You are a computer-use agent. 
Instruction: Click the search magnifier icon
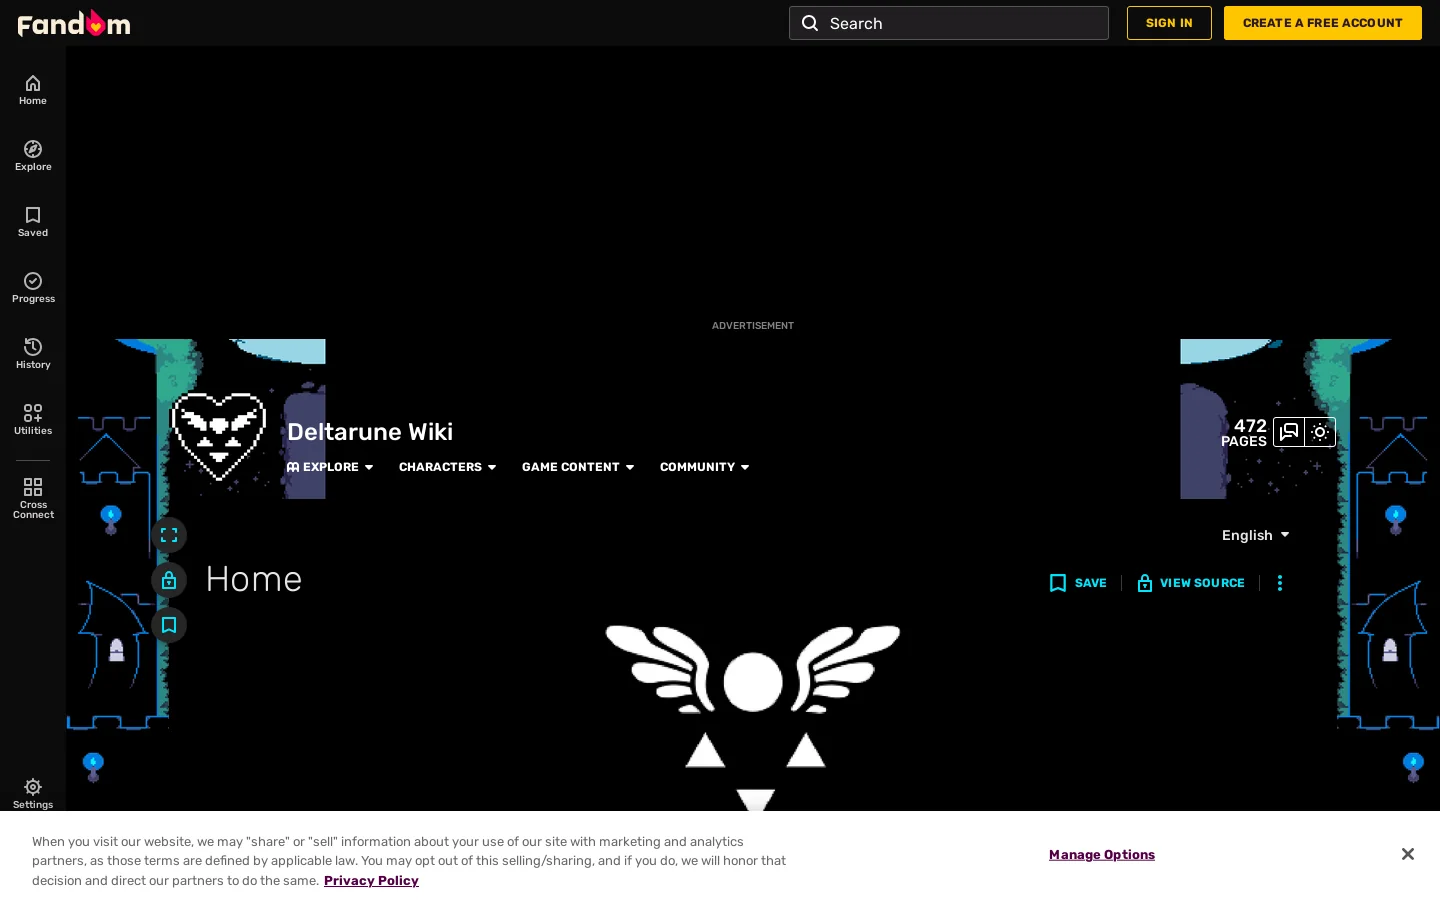pyautogui.click(x=810, y=23)
